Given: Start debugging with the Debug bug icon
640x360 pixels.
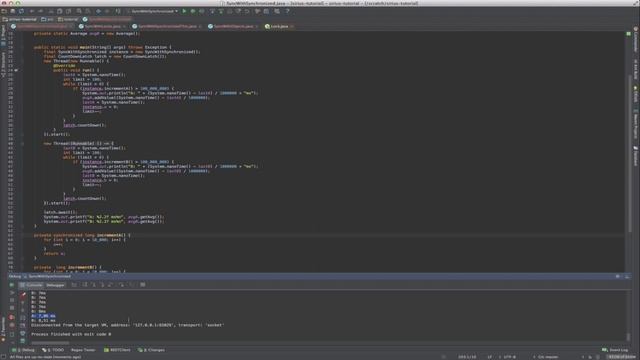Looking at the screenshot, I should [x=193, y=11].
